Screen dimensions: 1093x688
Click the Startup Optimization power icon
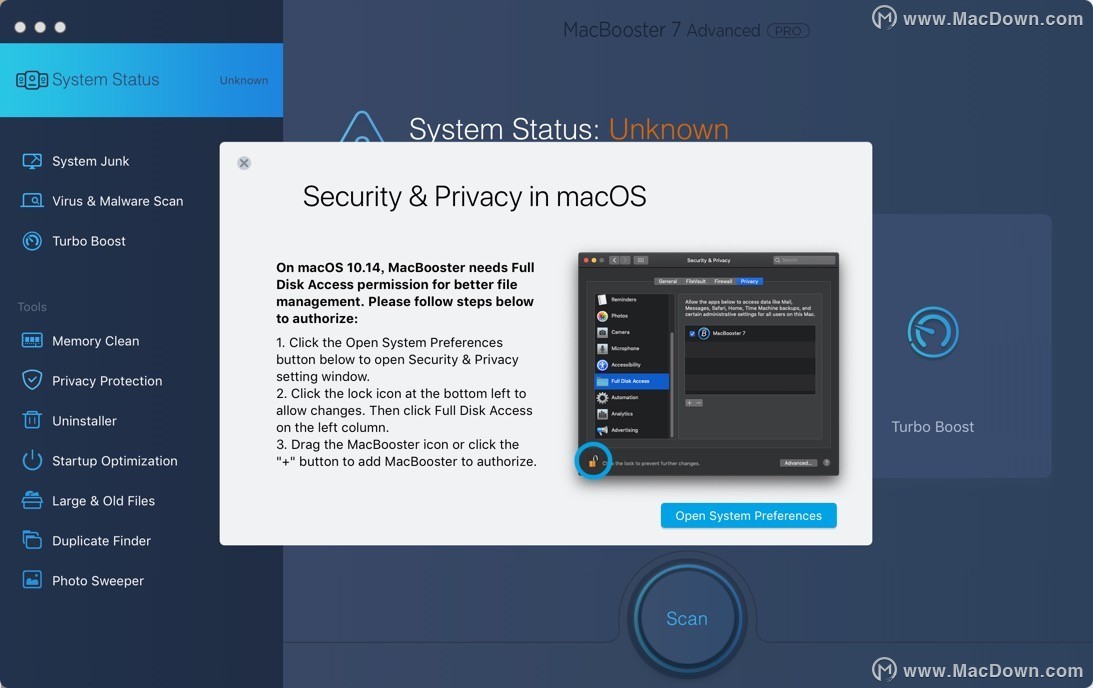click(x=32, y=460)
